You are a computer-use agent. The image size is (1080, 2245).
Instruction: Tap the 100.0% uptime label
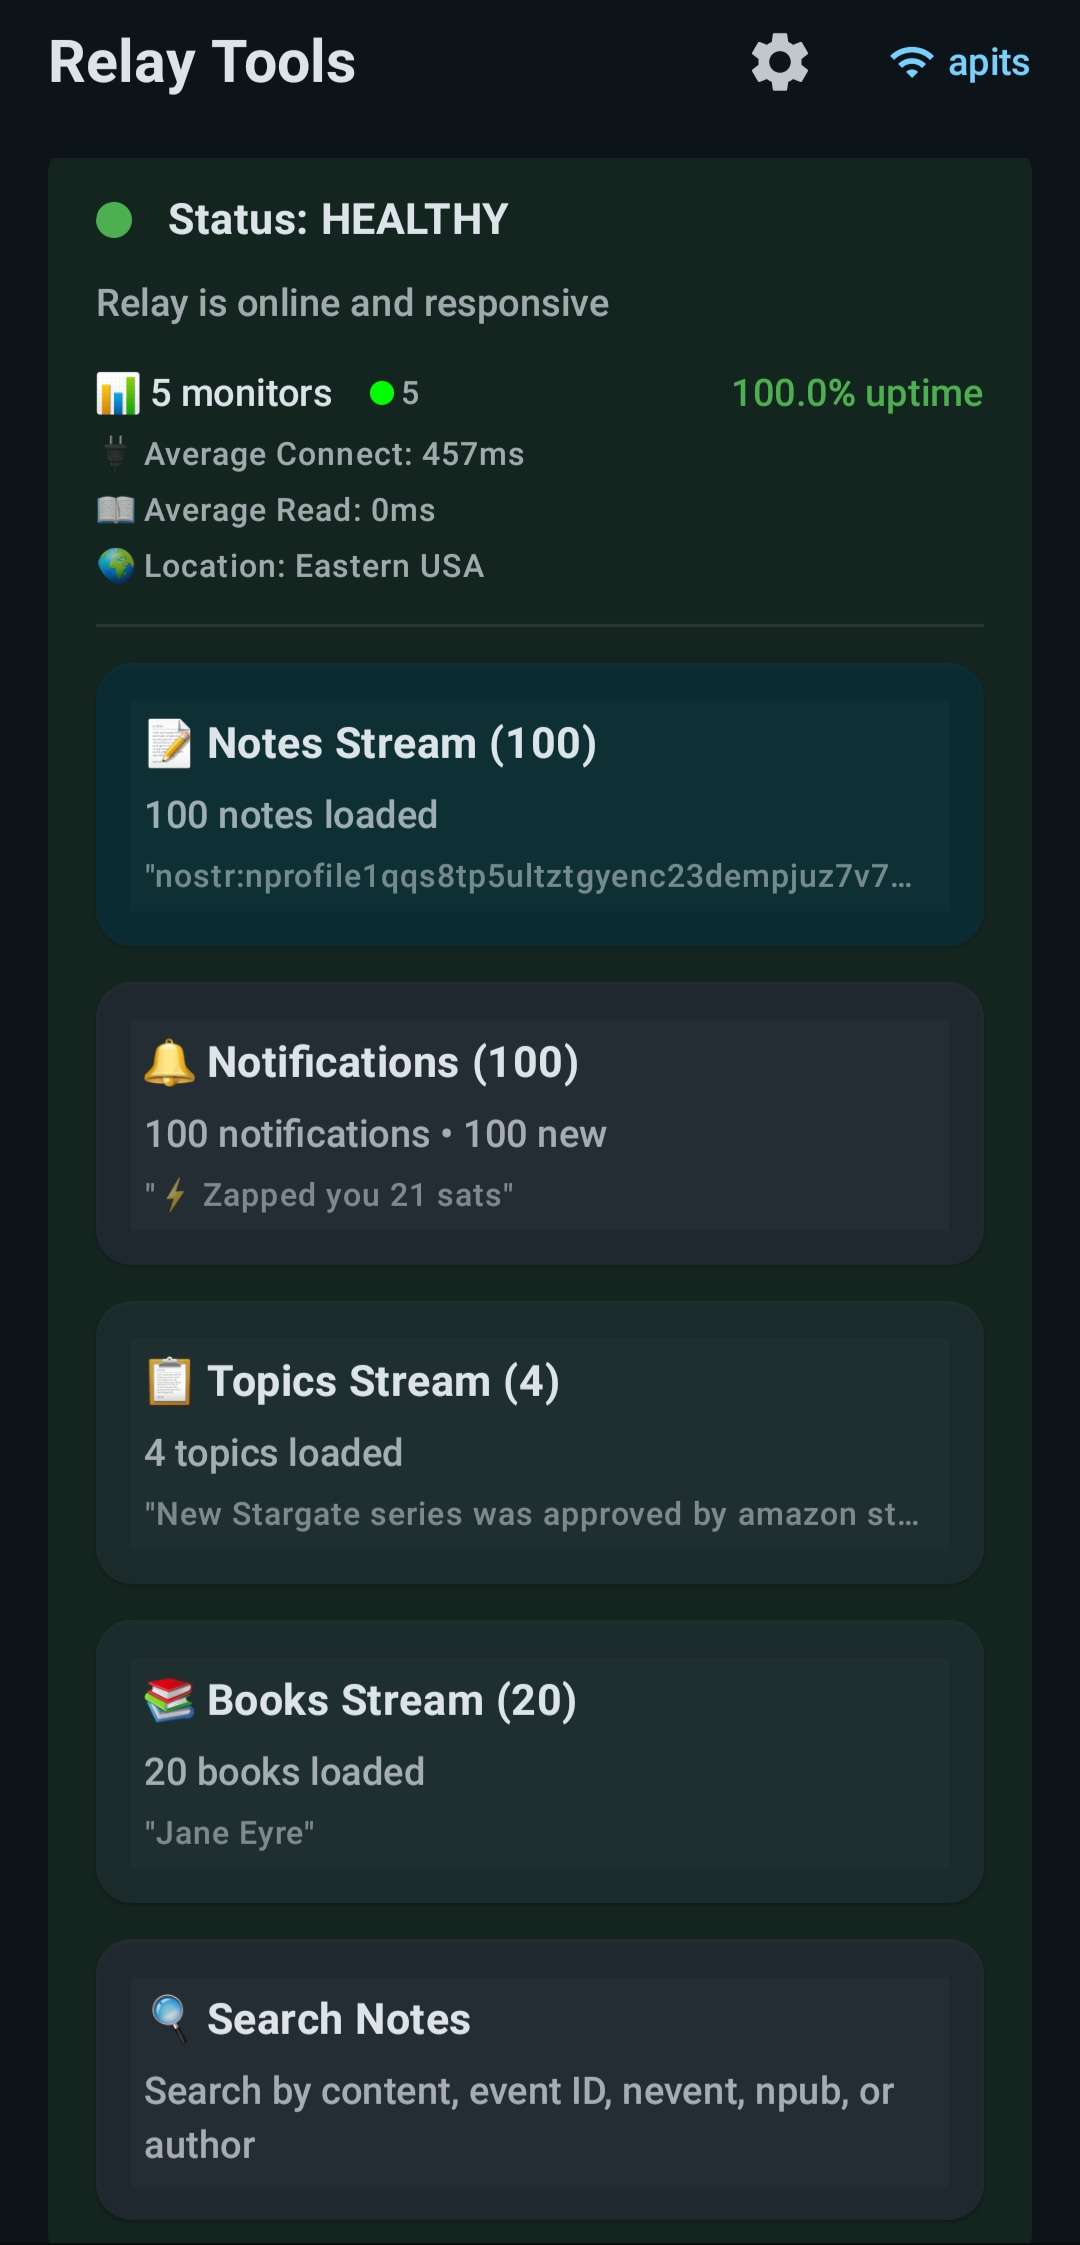pyautogui.click(x=857, y=393)
